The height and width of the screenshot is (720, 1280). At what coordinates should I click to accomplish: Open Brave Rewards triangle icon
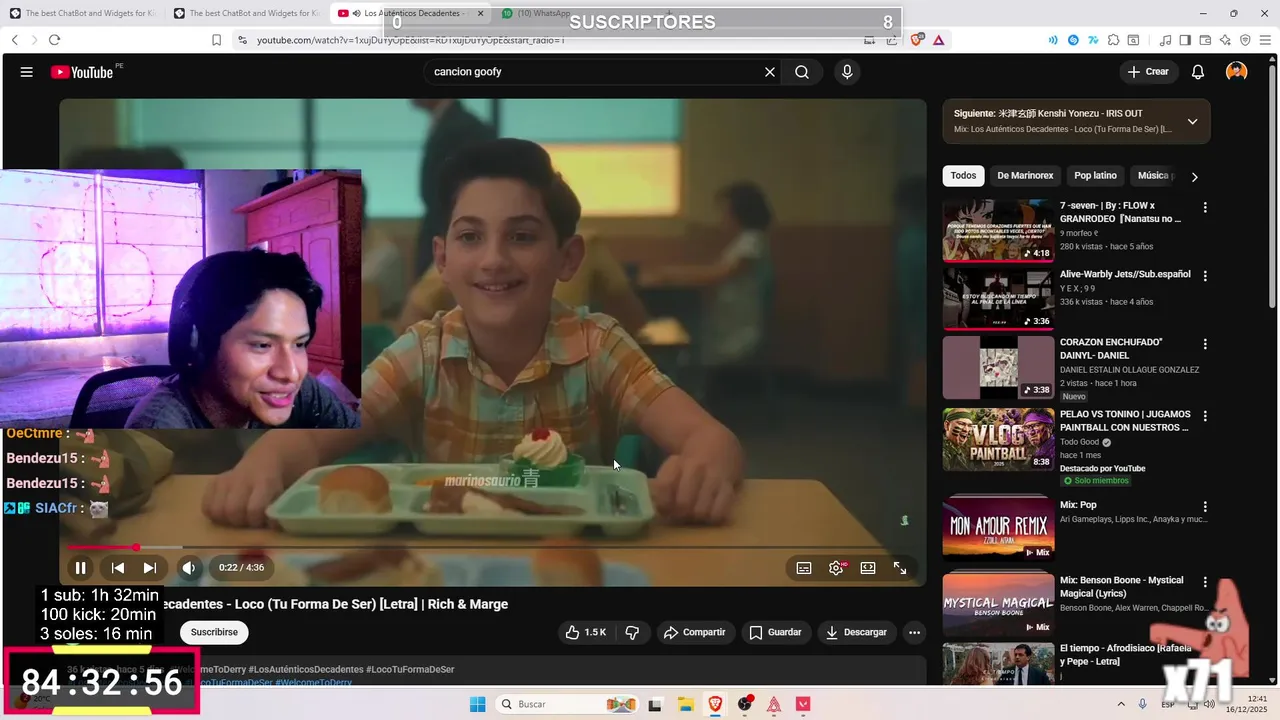(938, 40)
